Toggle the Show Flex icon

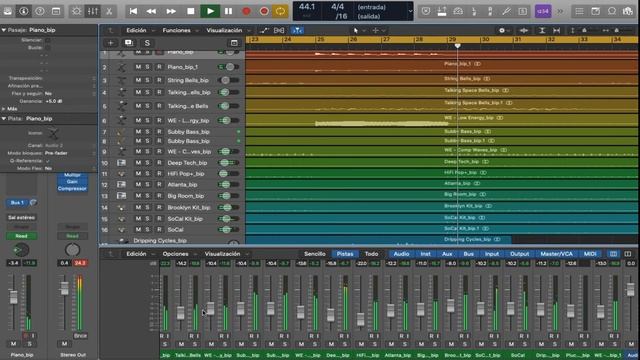(x=279, y=30)
